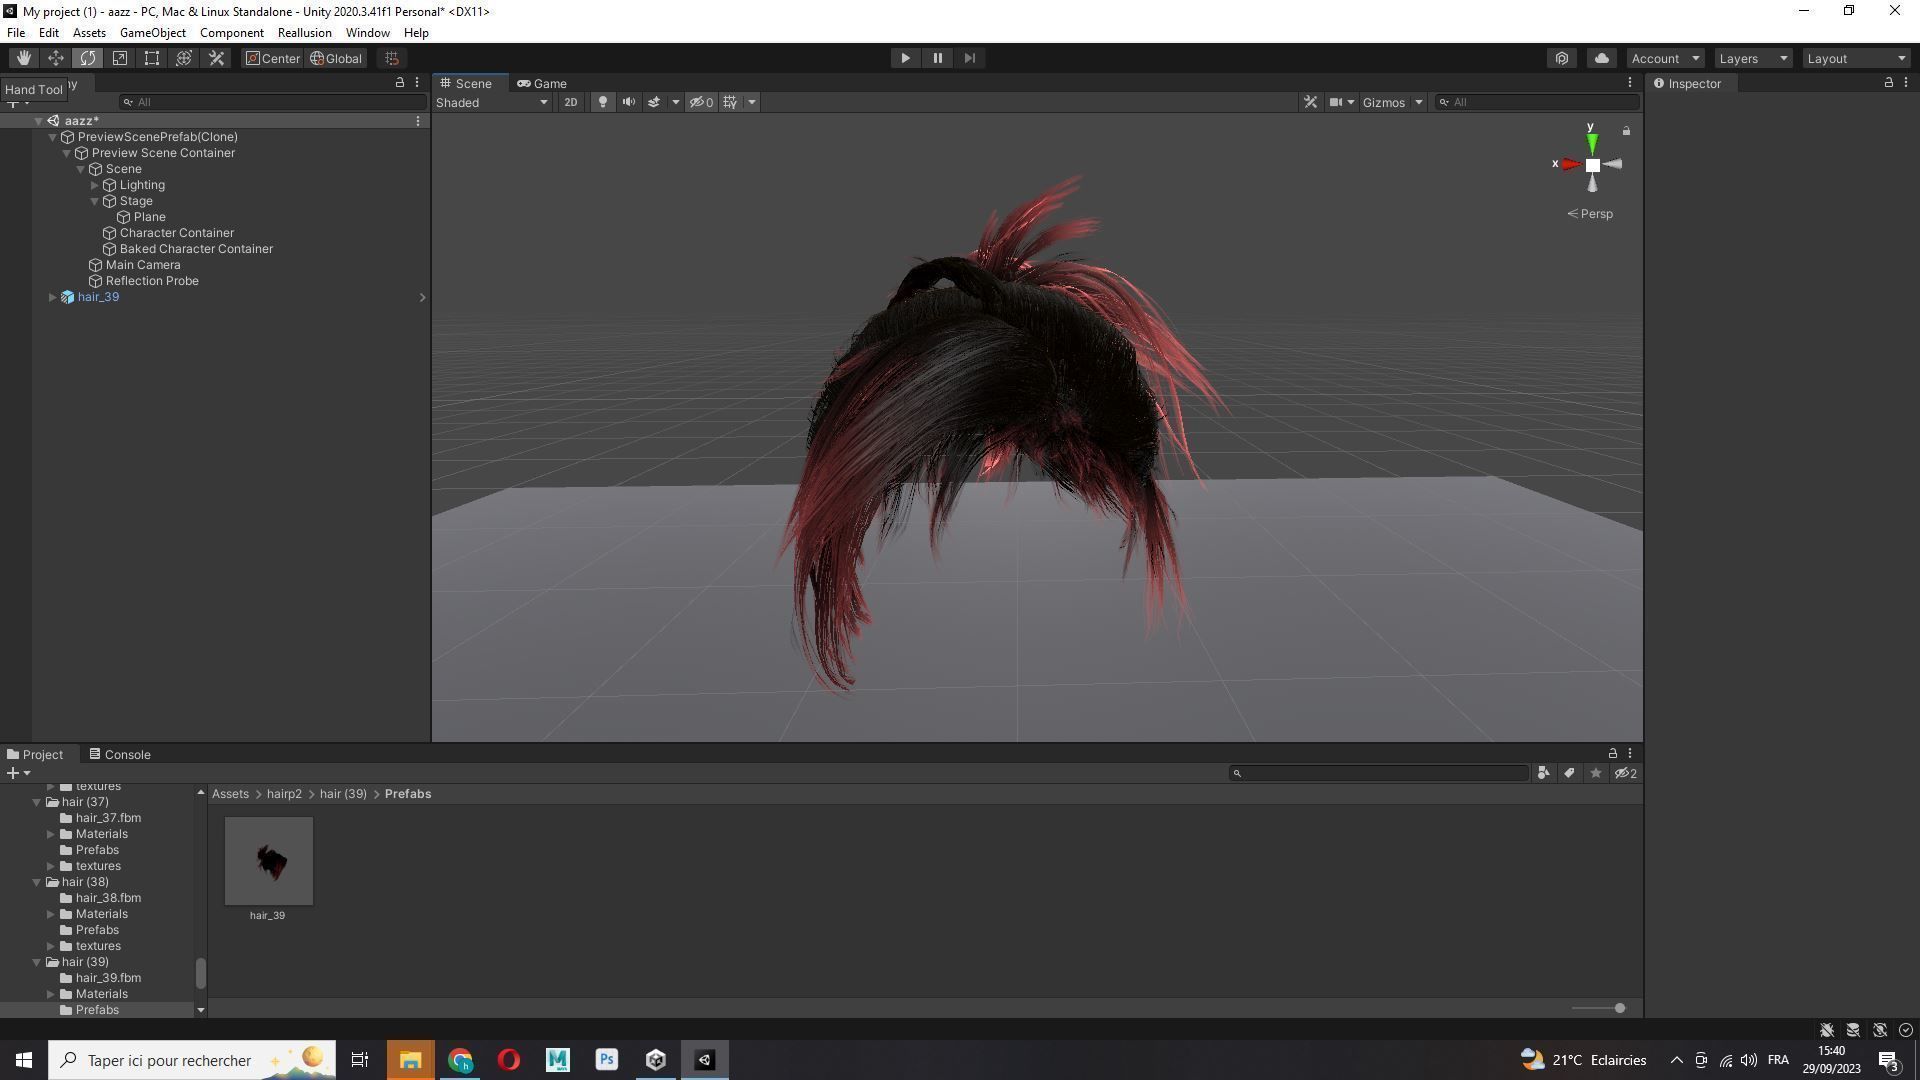Toggle scene lighting
Image resolution: width=1920 pixels, height=1080 pixels.
point(602,102)
